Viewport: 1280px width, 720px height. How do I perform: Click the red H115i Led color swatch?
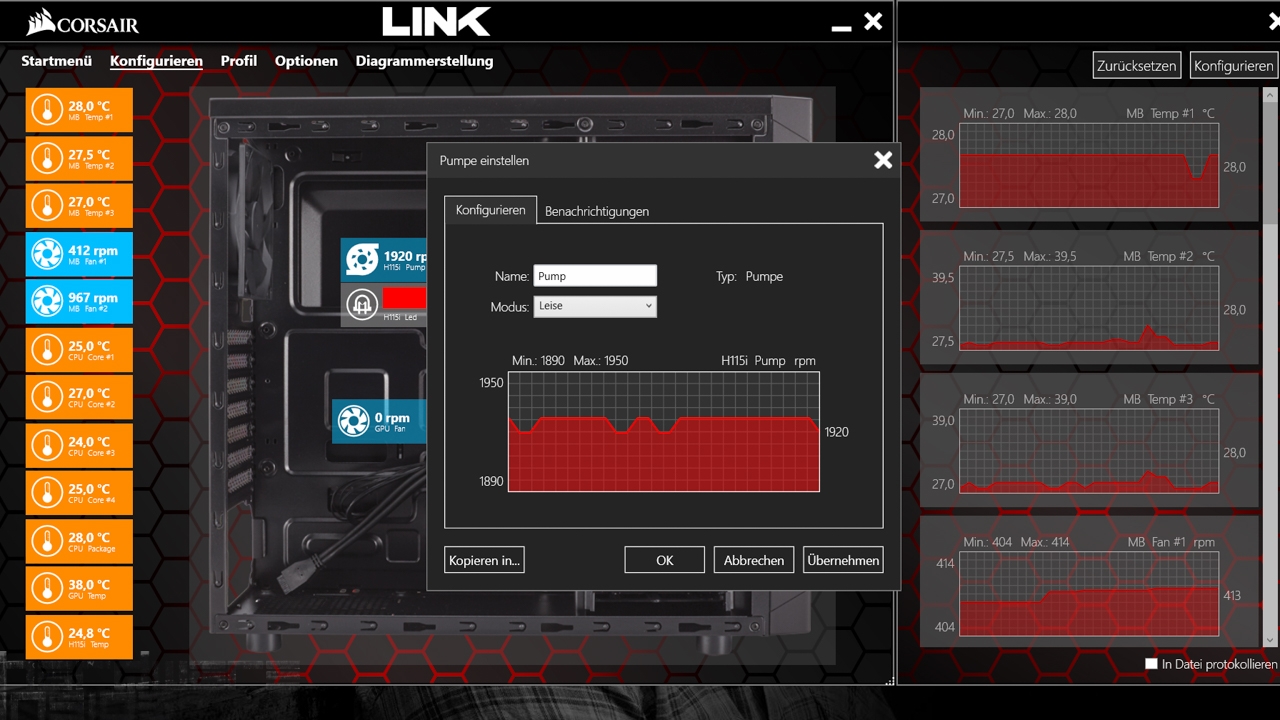tap(405, 298)
